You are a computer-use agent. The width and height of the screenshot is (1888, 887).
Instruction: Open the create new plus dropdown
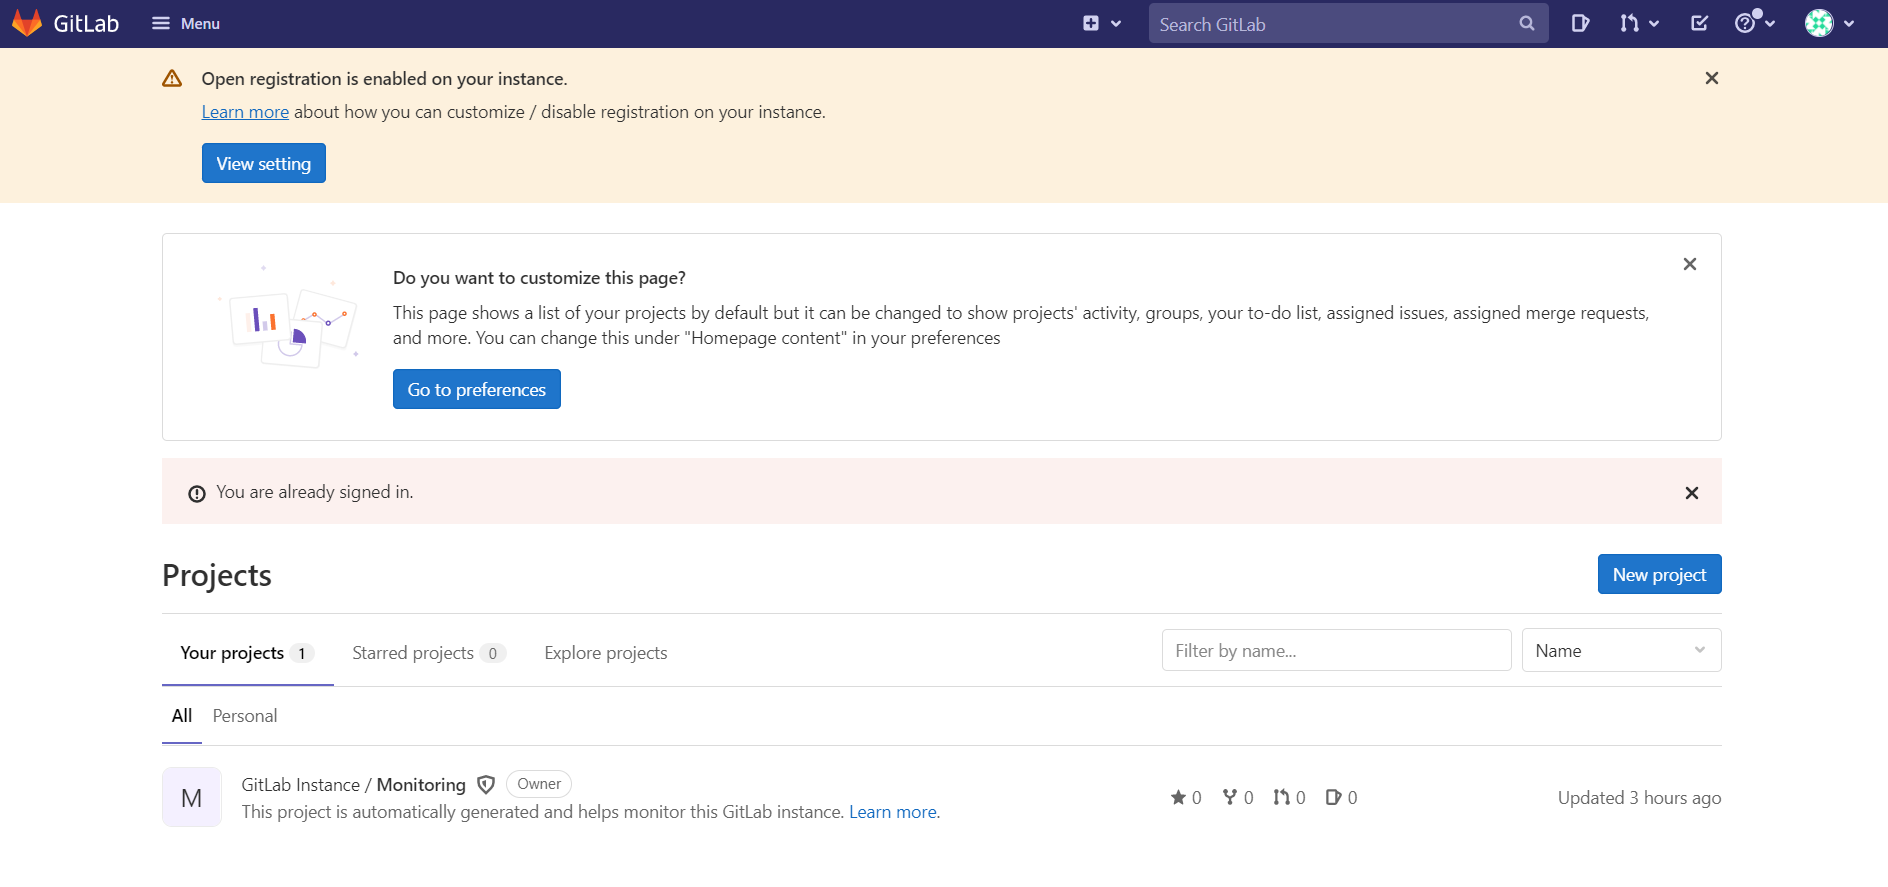[1101, 23]
